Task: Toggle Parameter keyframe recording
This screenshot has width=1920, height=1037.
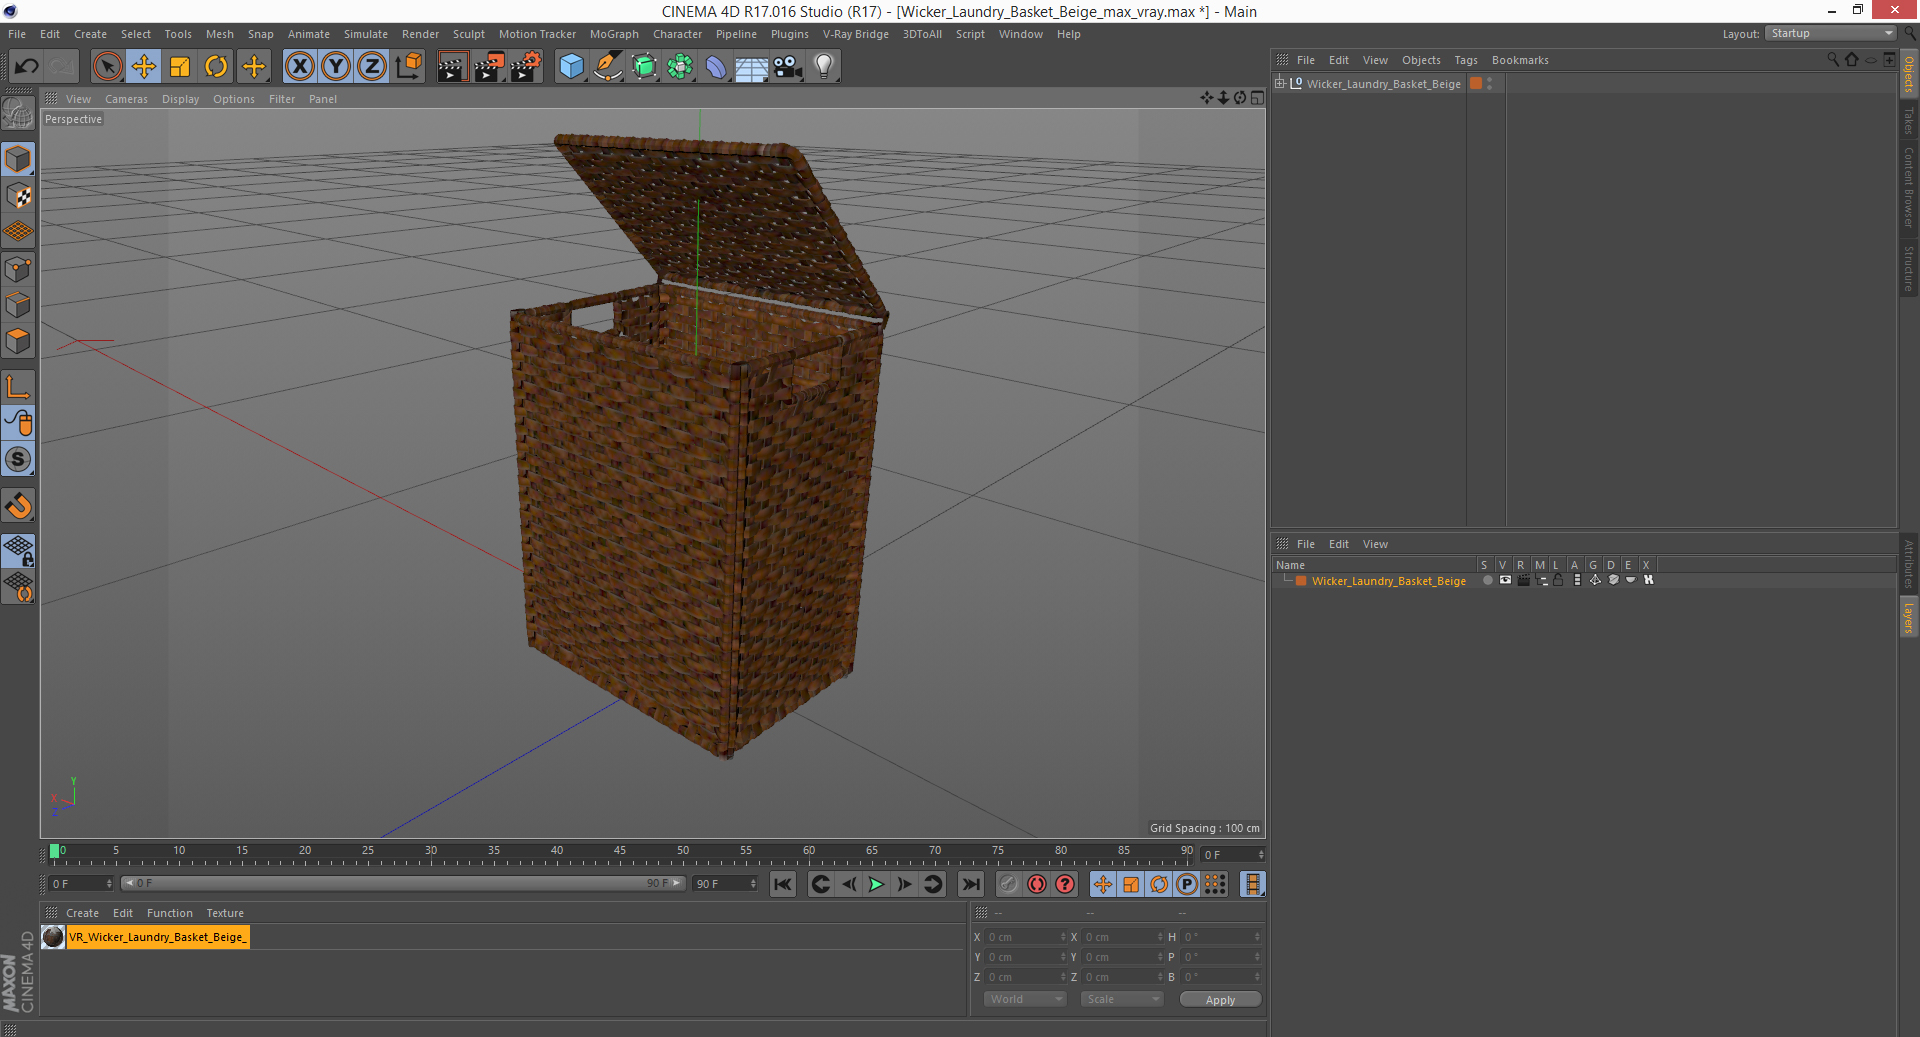Action: click(x=1187, y=884)
